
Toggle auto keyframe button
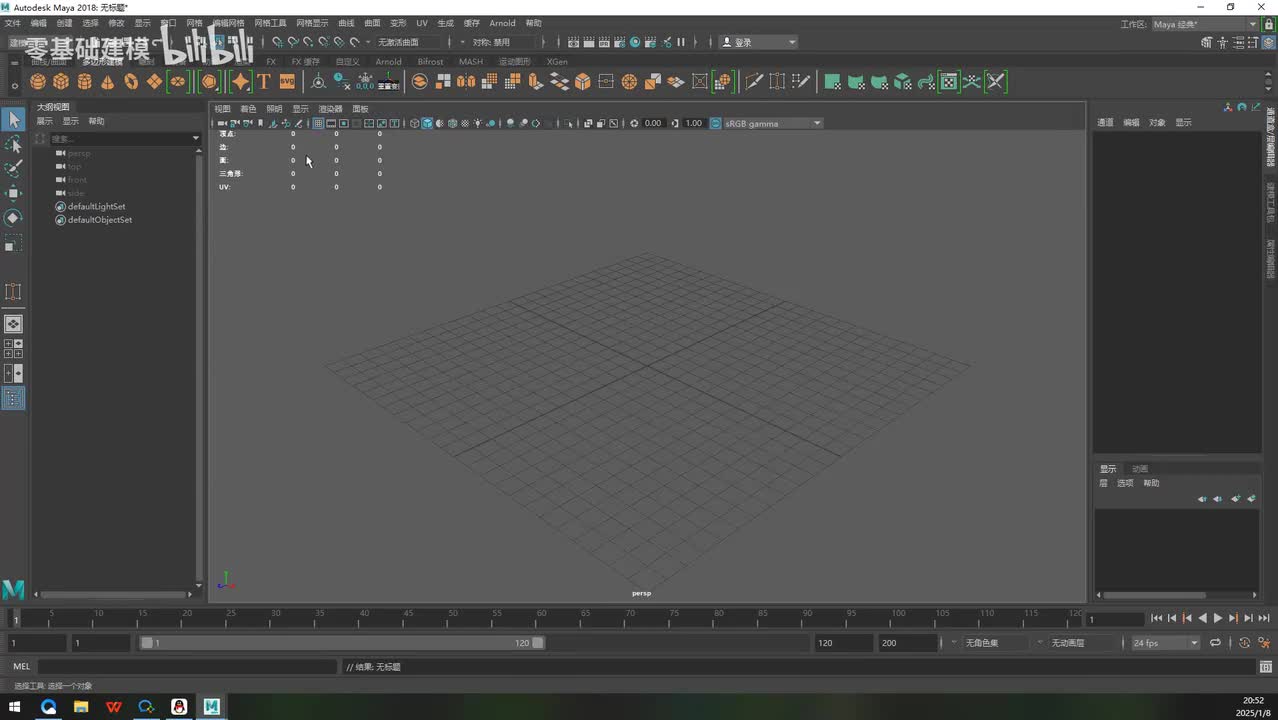coord(1244,643)
